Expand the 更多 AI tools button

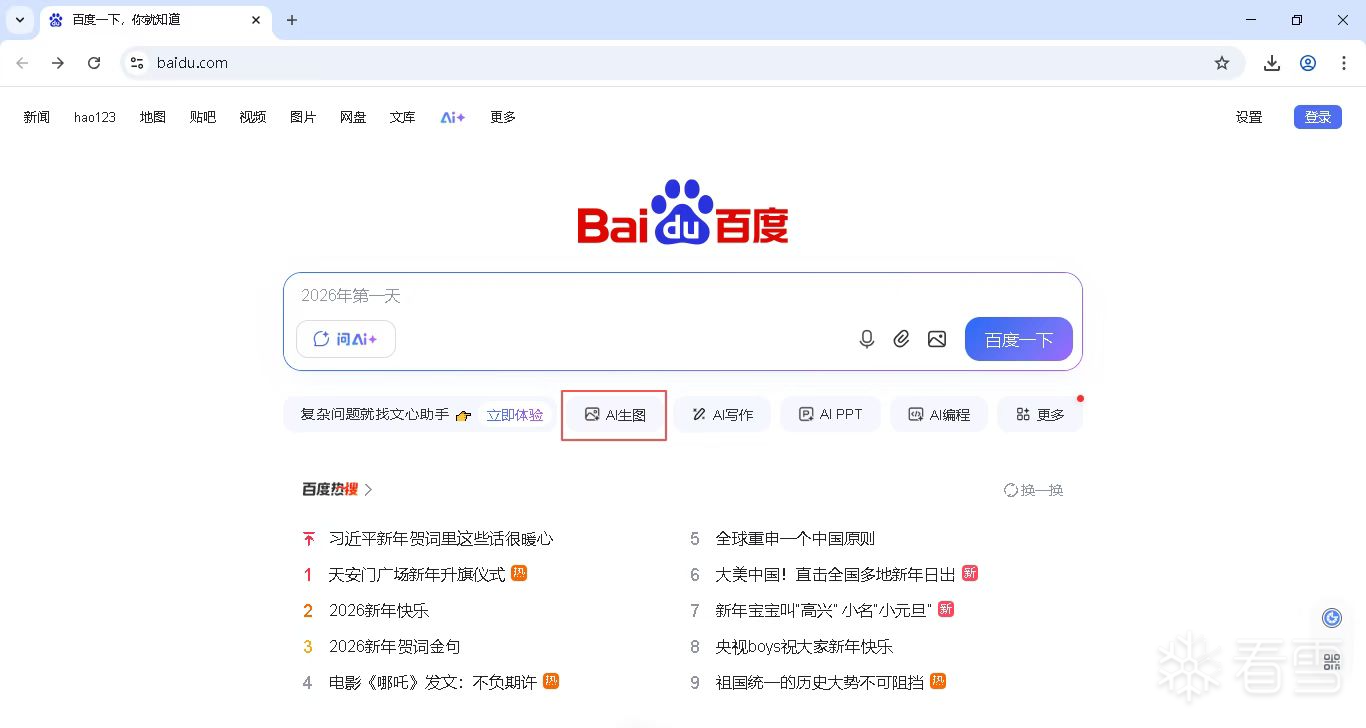(1040, 415)
